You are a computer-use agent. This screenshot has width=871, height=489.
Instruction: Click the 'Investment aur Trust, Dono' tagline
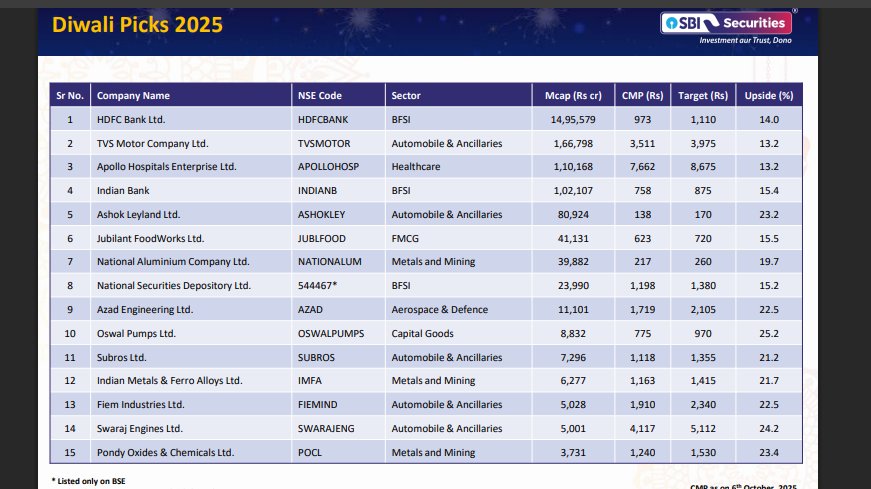point(745,40)
